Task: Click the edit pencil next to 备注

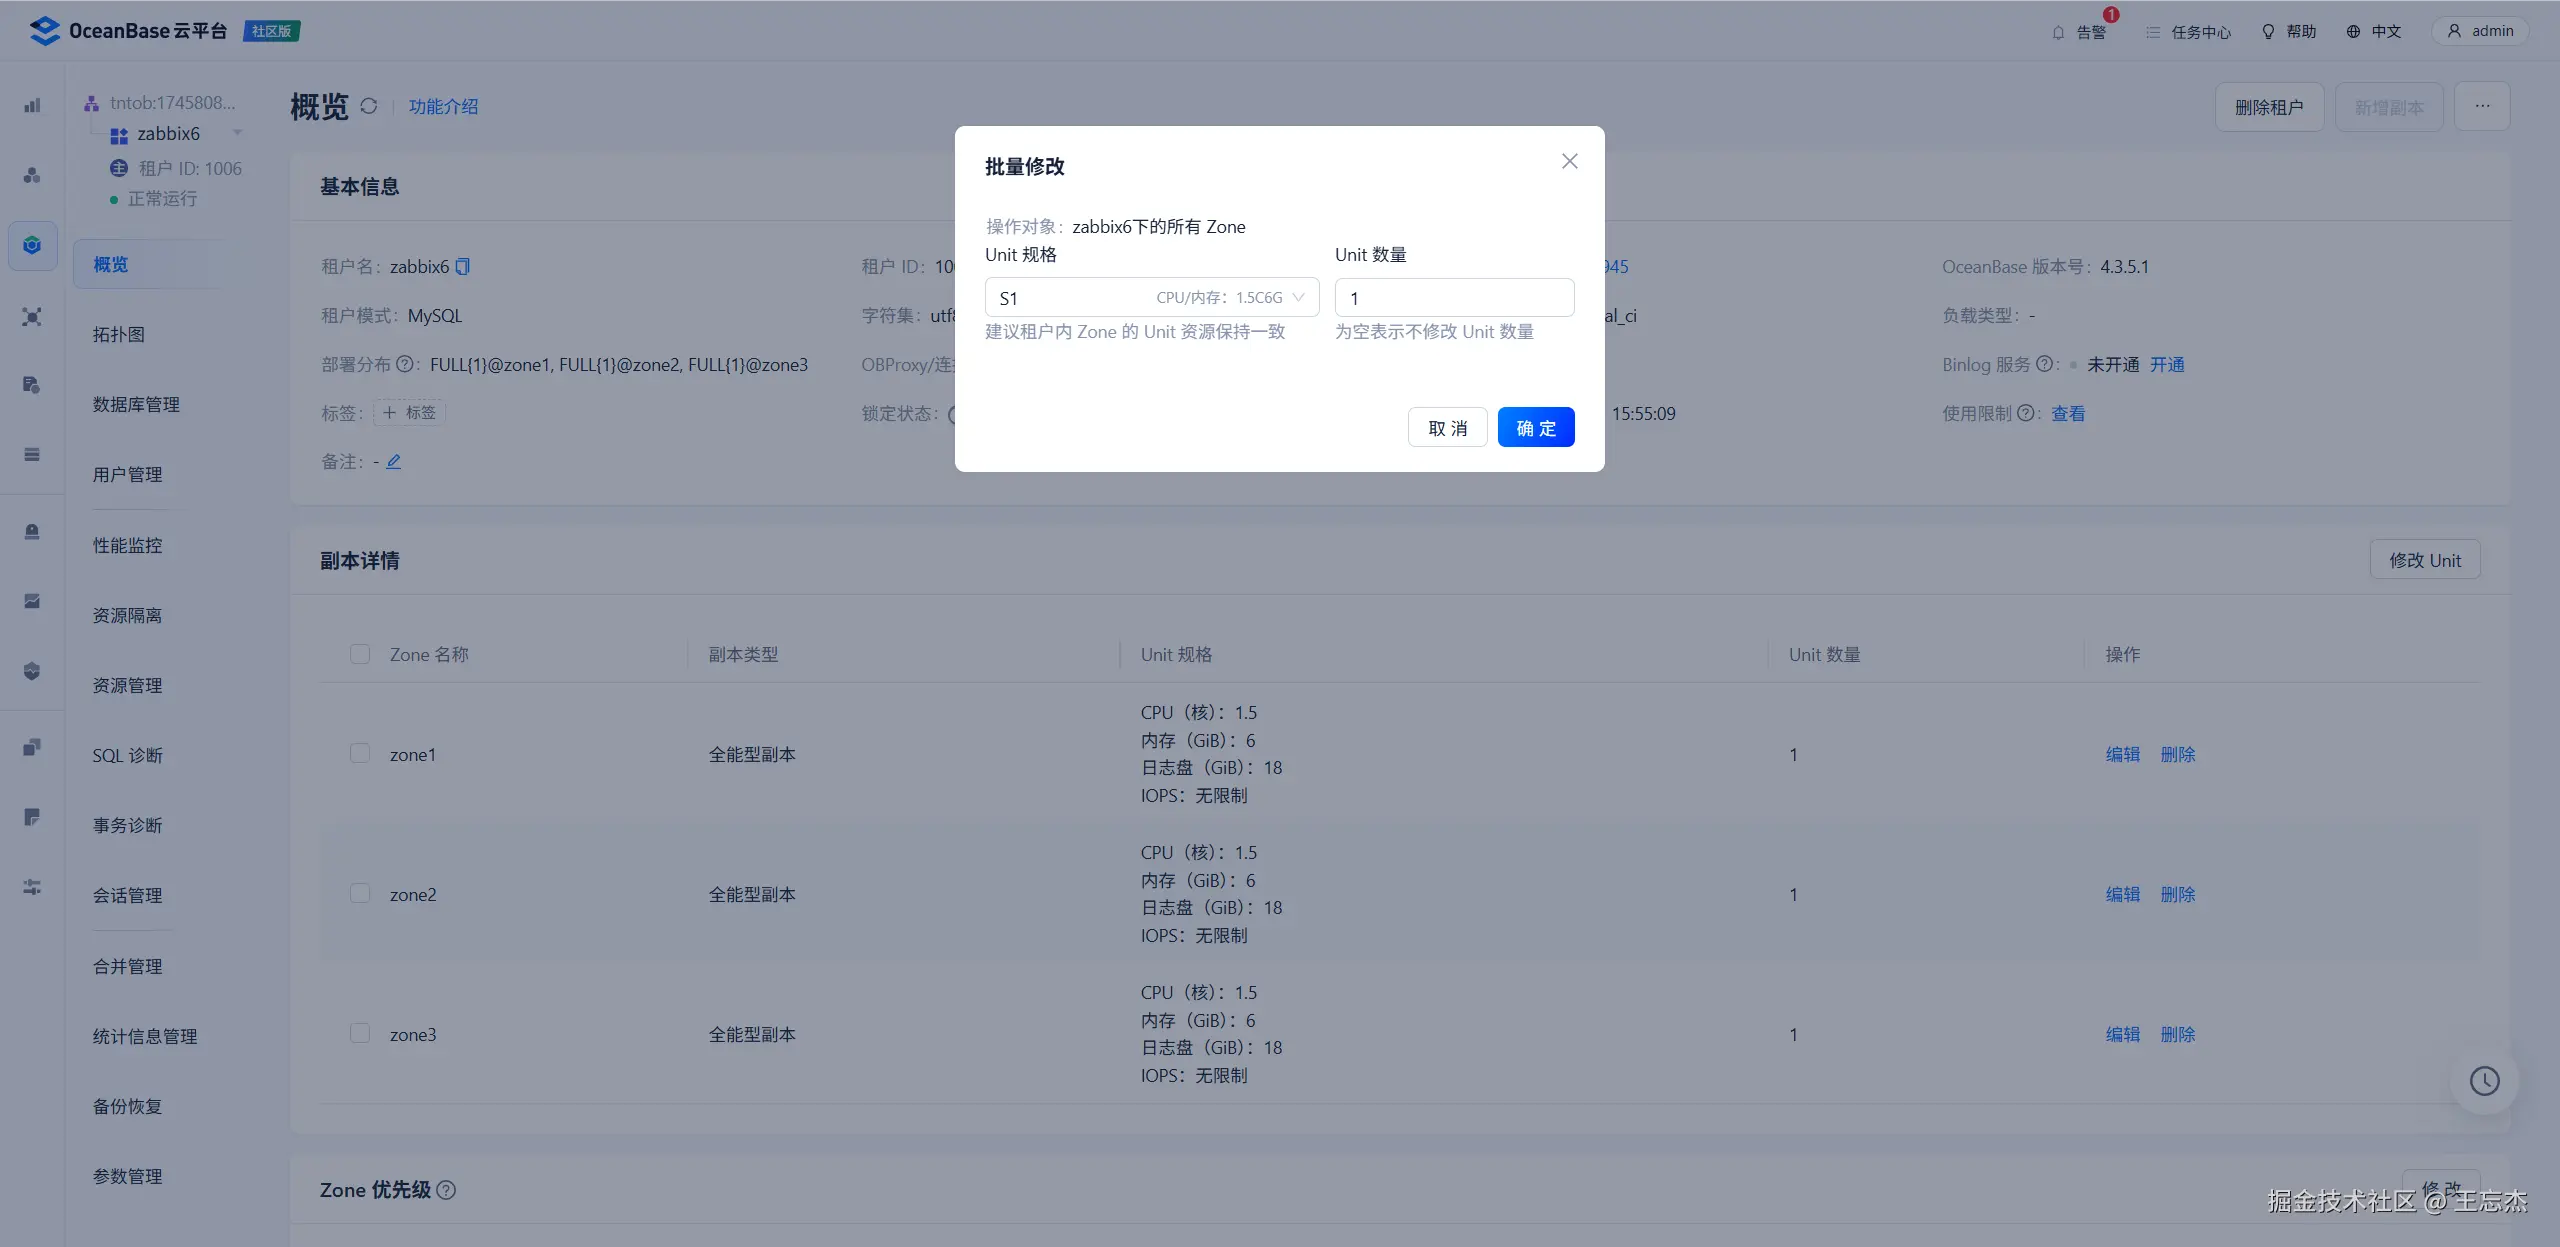Action: tap(394, 462)
